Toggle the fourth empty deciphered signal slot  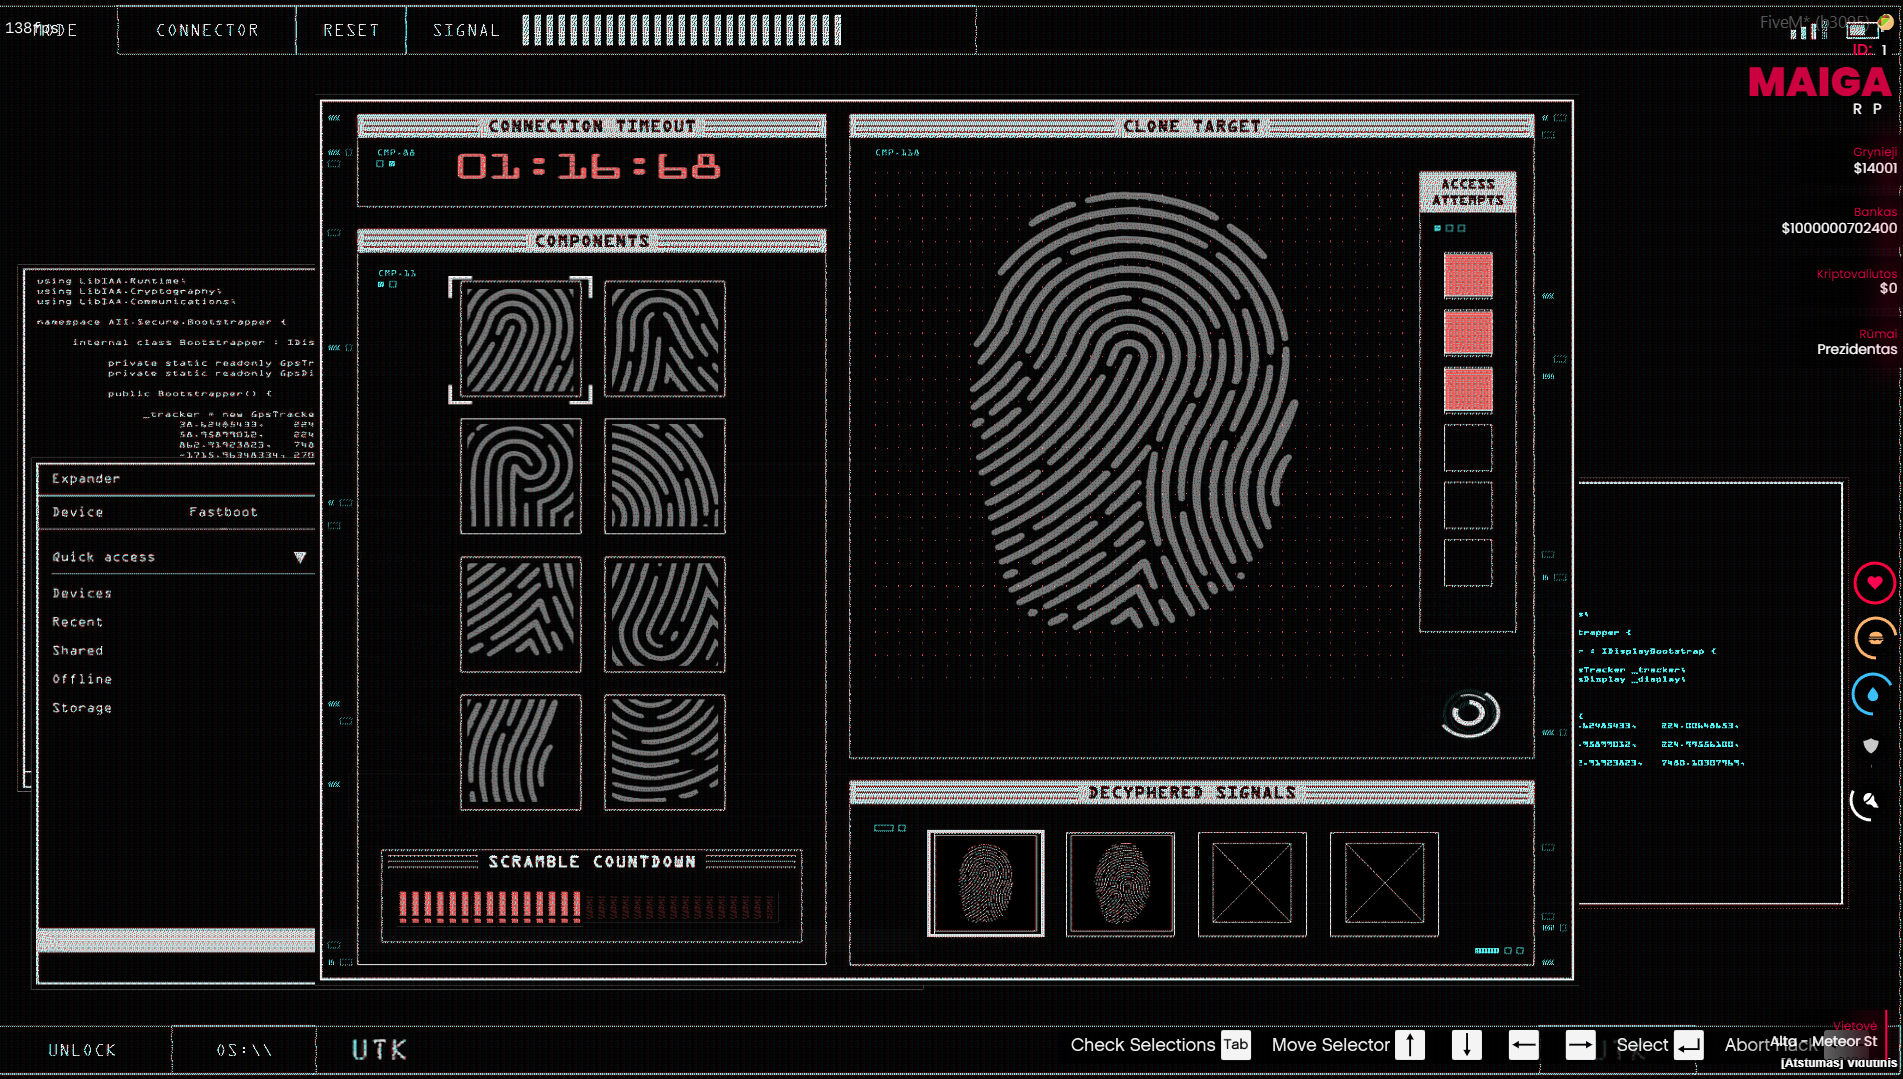1384,883
